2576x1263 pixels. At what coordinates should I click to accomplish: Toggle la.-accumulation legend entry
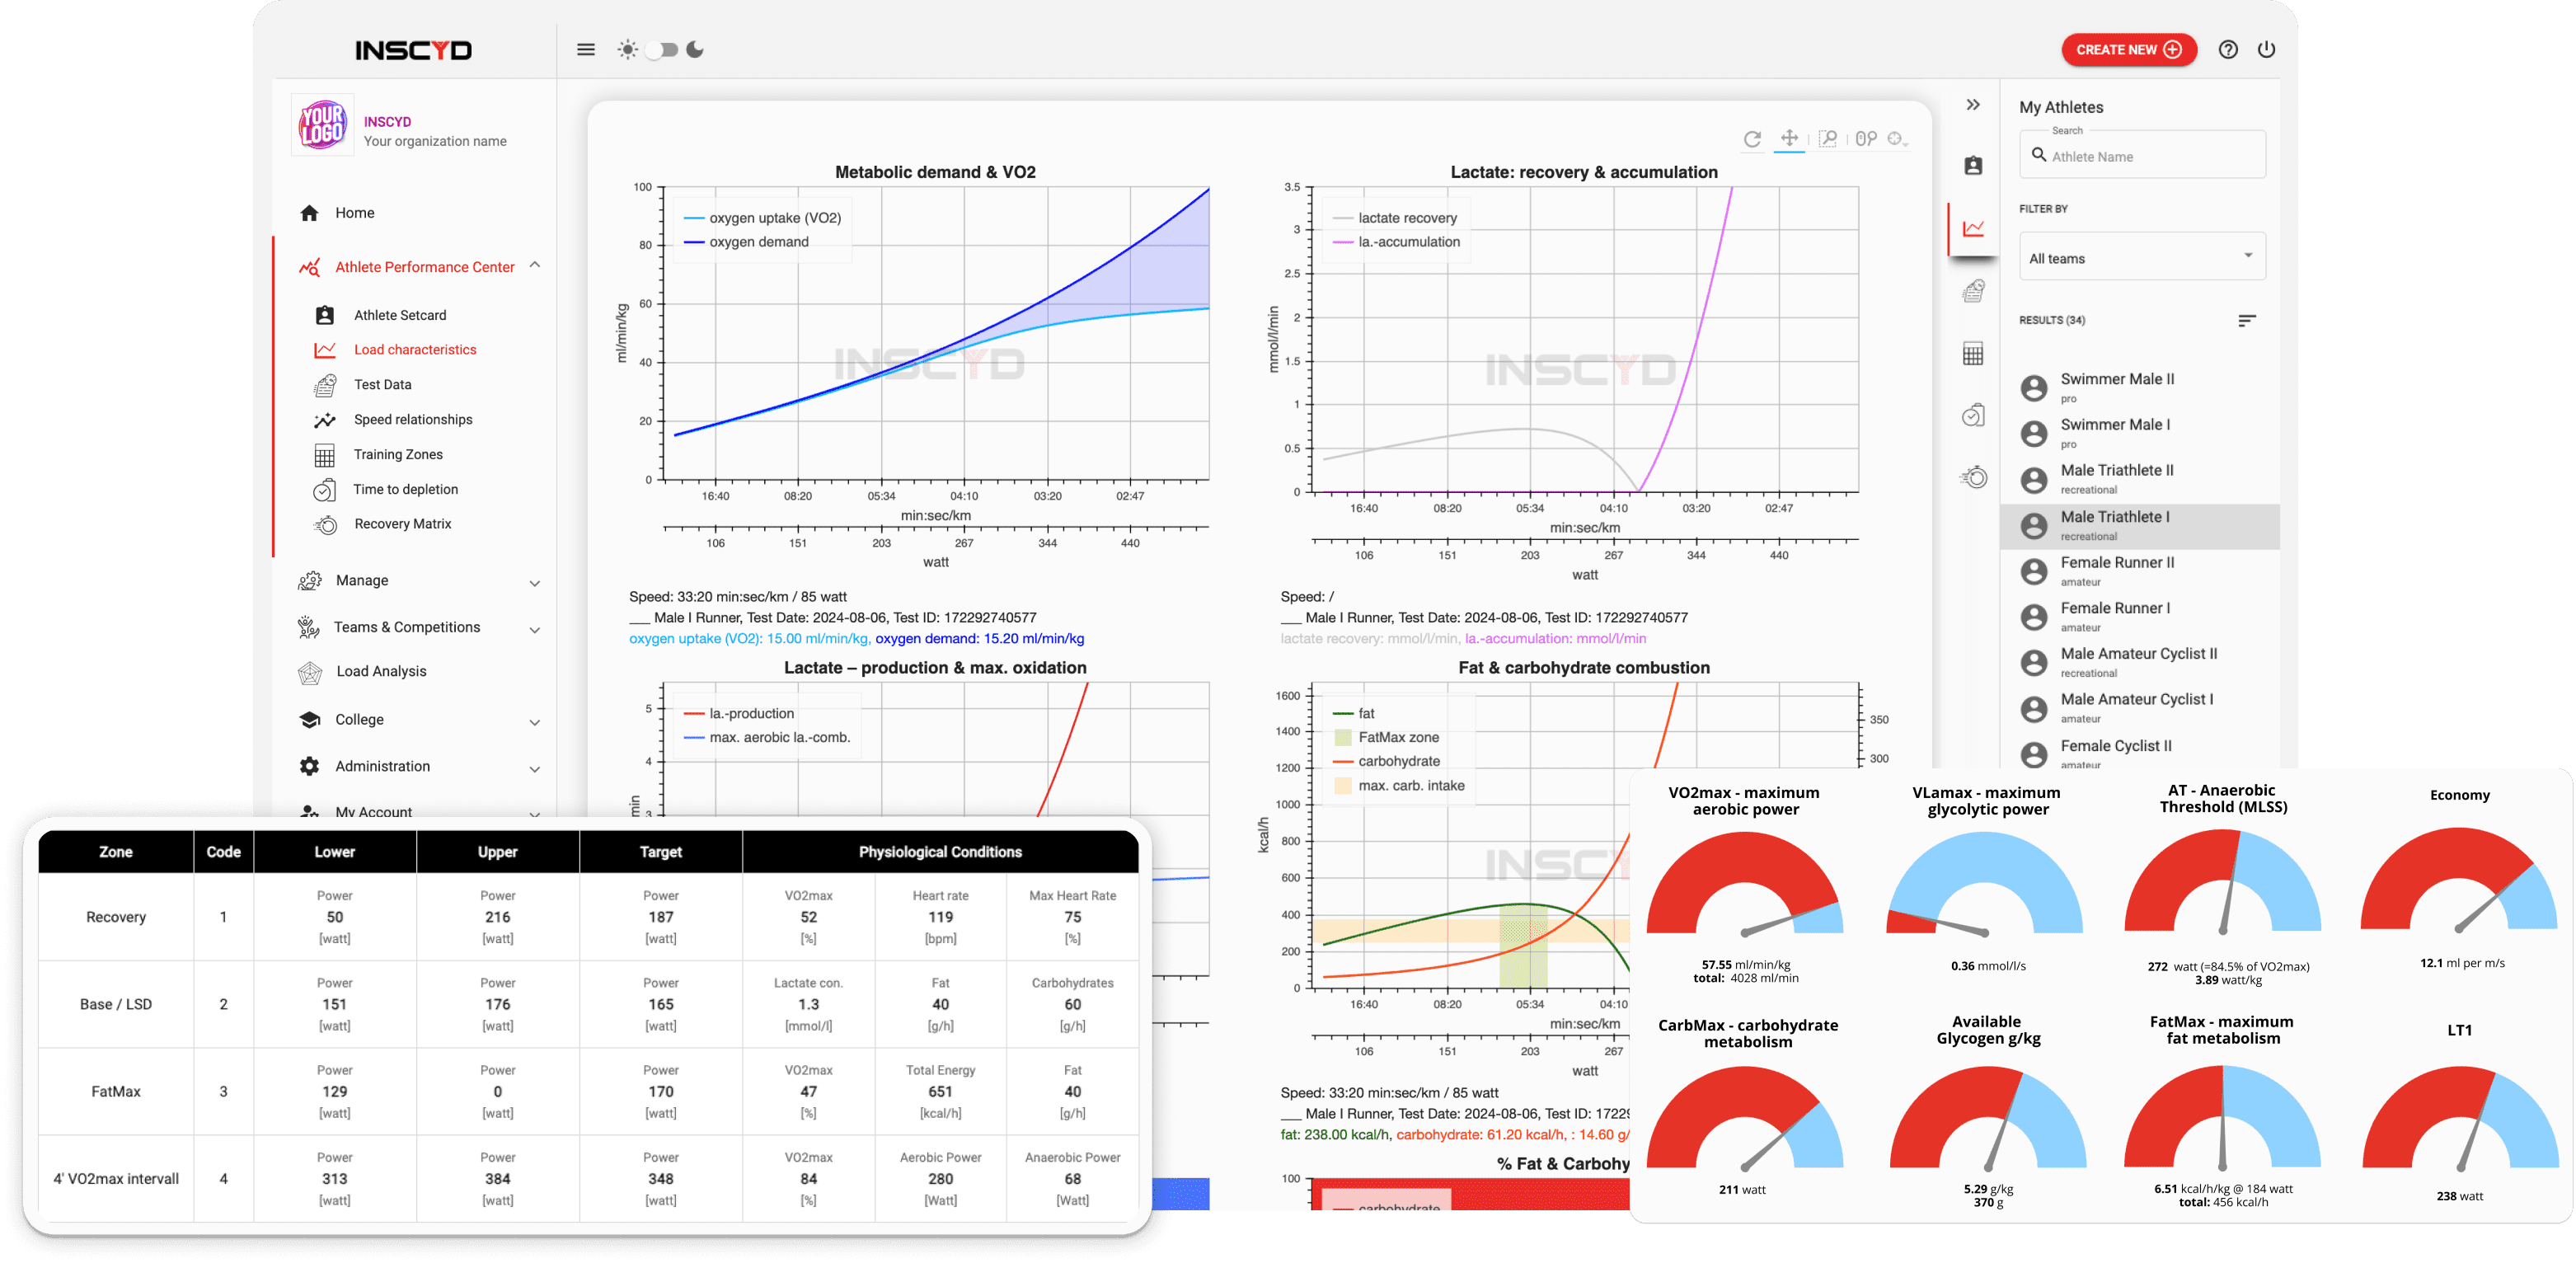[1396, 242]
